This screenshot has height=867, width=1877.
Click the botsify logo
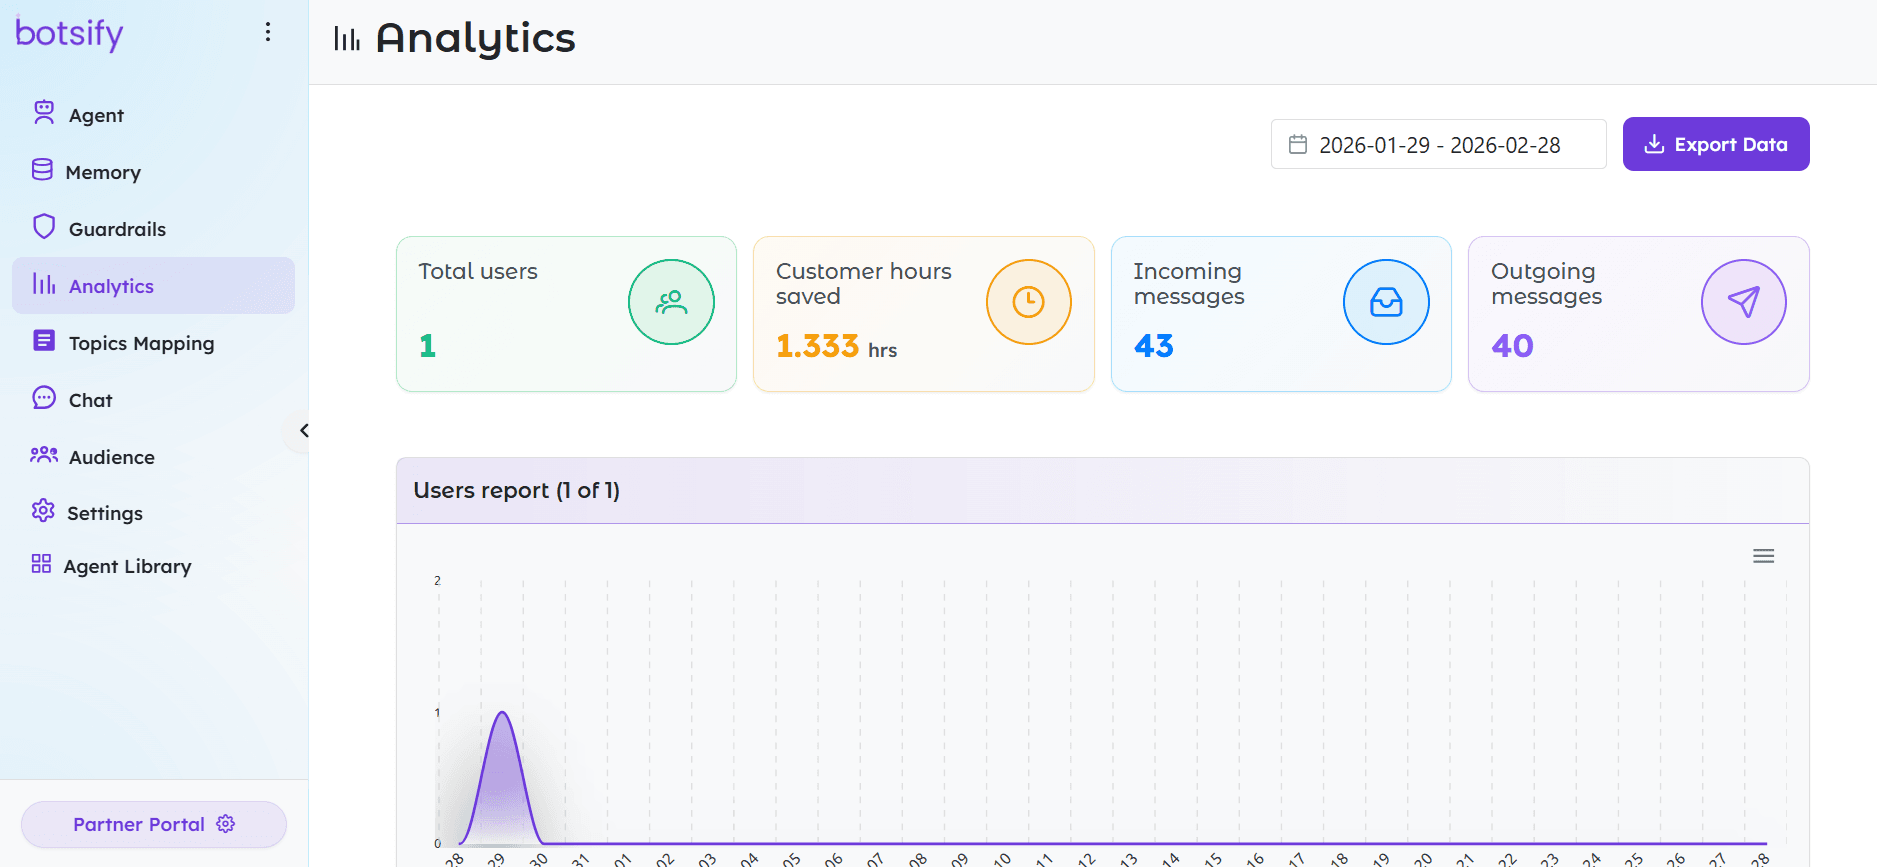click(x=69, y=33)
